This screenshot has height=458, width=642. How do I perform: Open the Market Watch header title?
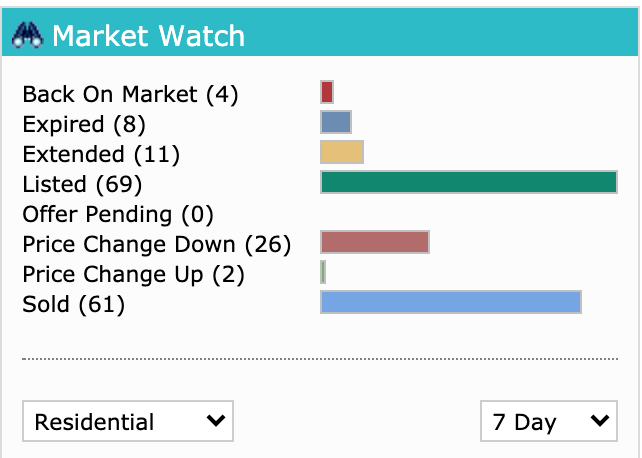pos(149,36)
